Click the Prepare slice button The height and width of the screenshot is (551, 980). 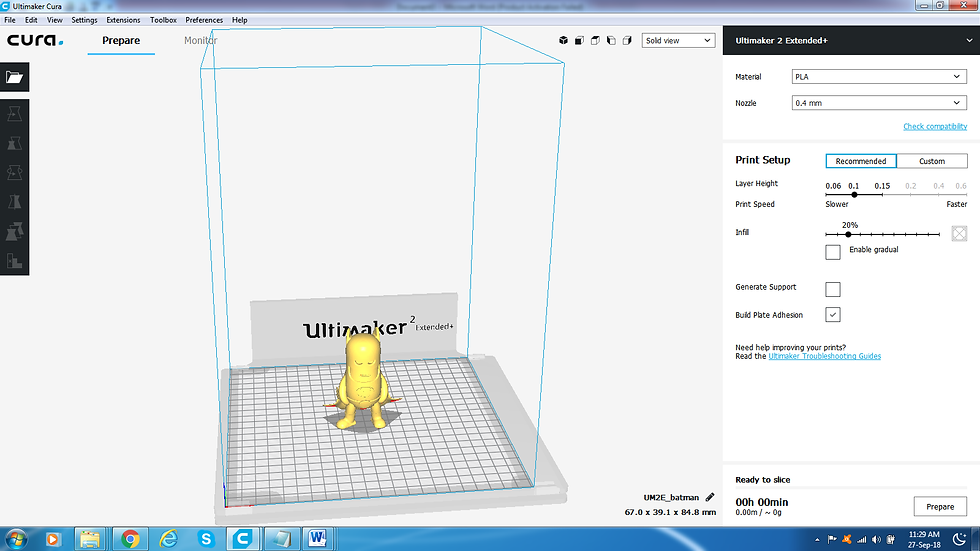940,507
